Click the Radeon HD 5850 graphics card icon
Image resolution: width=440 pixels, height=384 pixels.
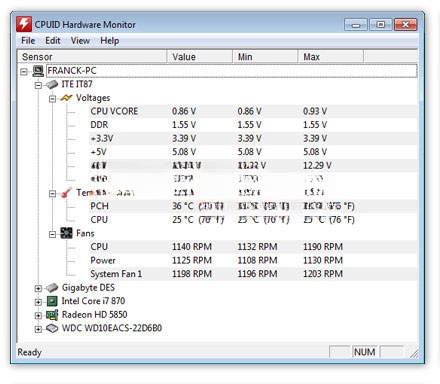point(52,315)
